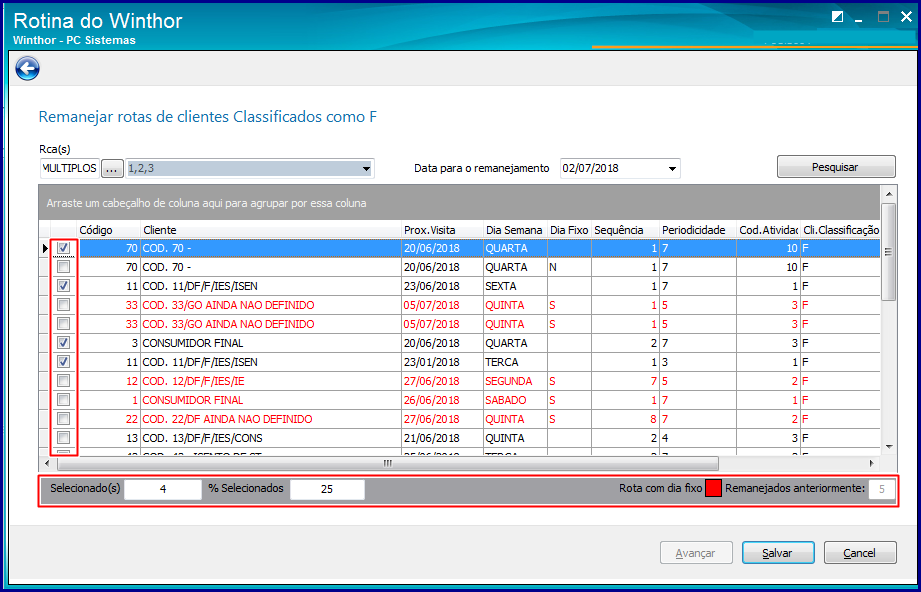Sort by the Dia Semana column header

tap(515, 230)
